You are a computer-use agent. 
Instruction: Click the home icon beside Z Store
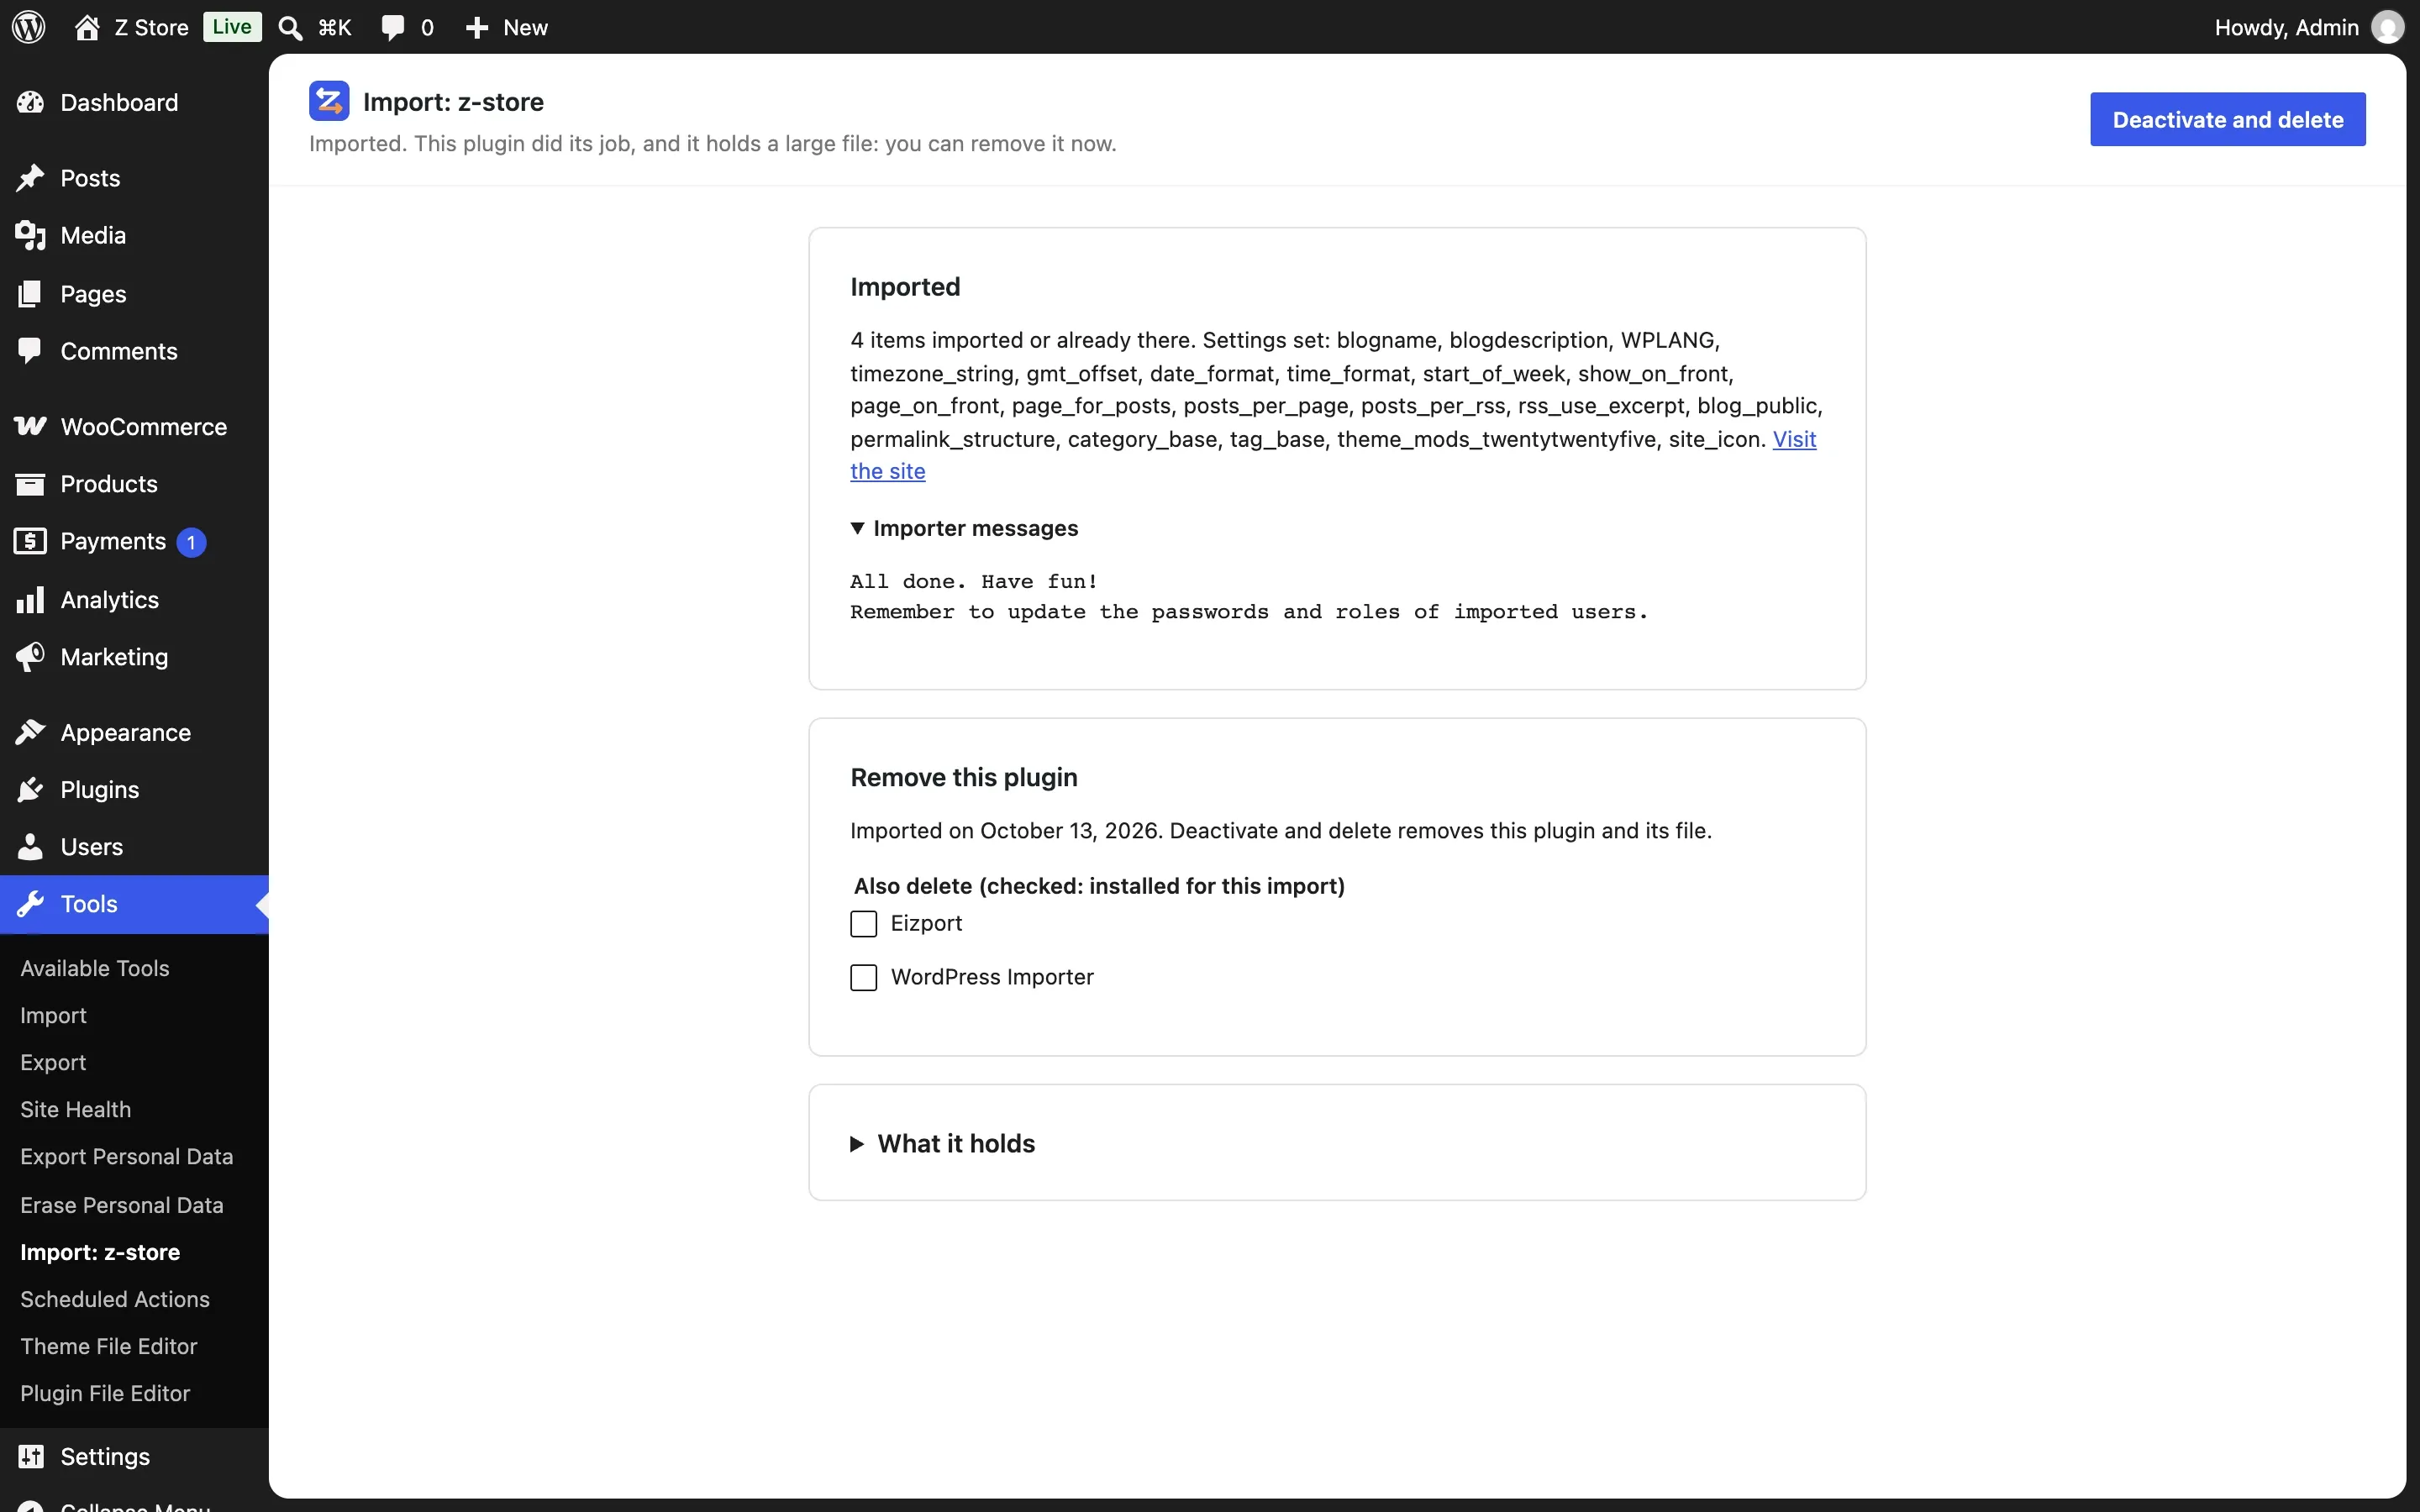(87, 27)
